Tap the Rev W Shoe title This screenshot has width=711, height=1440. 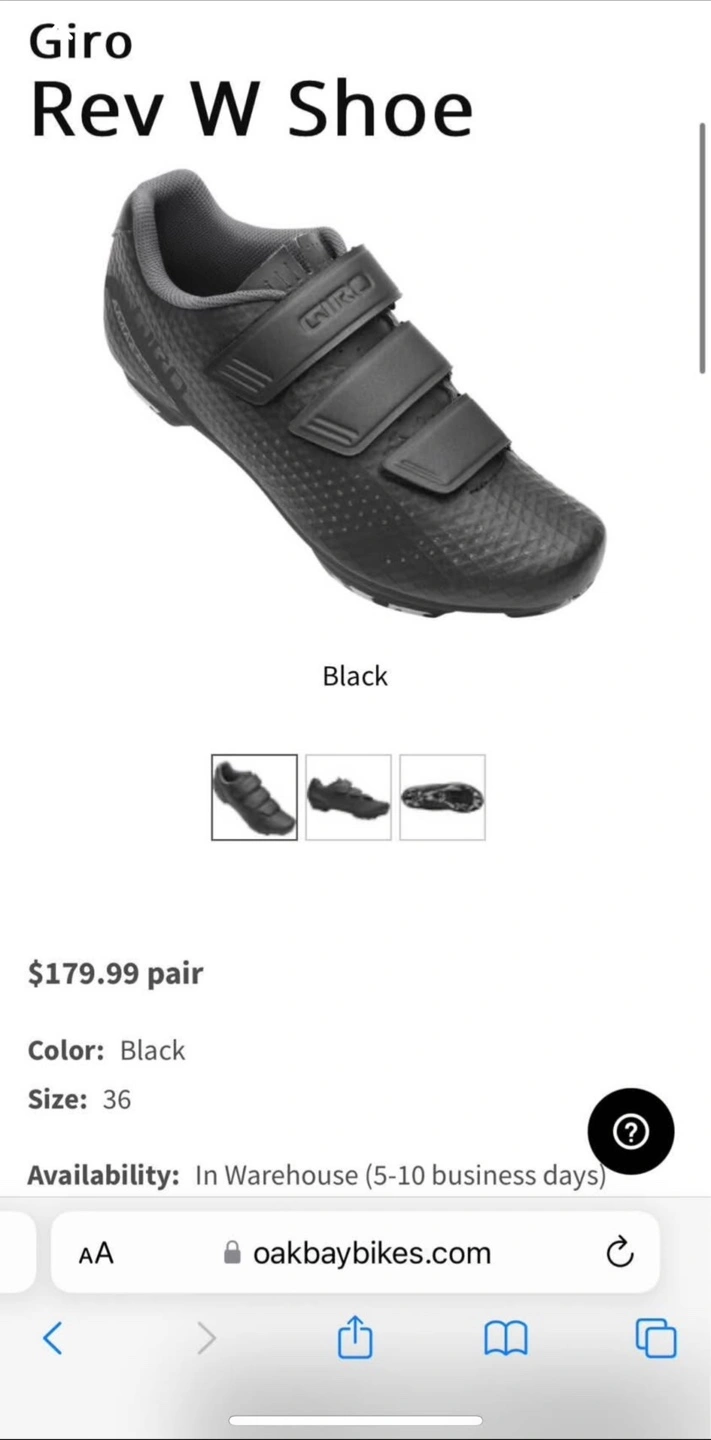pos(251,108)
